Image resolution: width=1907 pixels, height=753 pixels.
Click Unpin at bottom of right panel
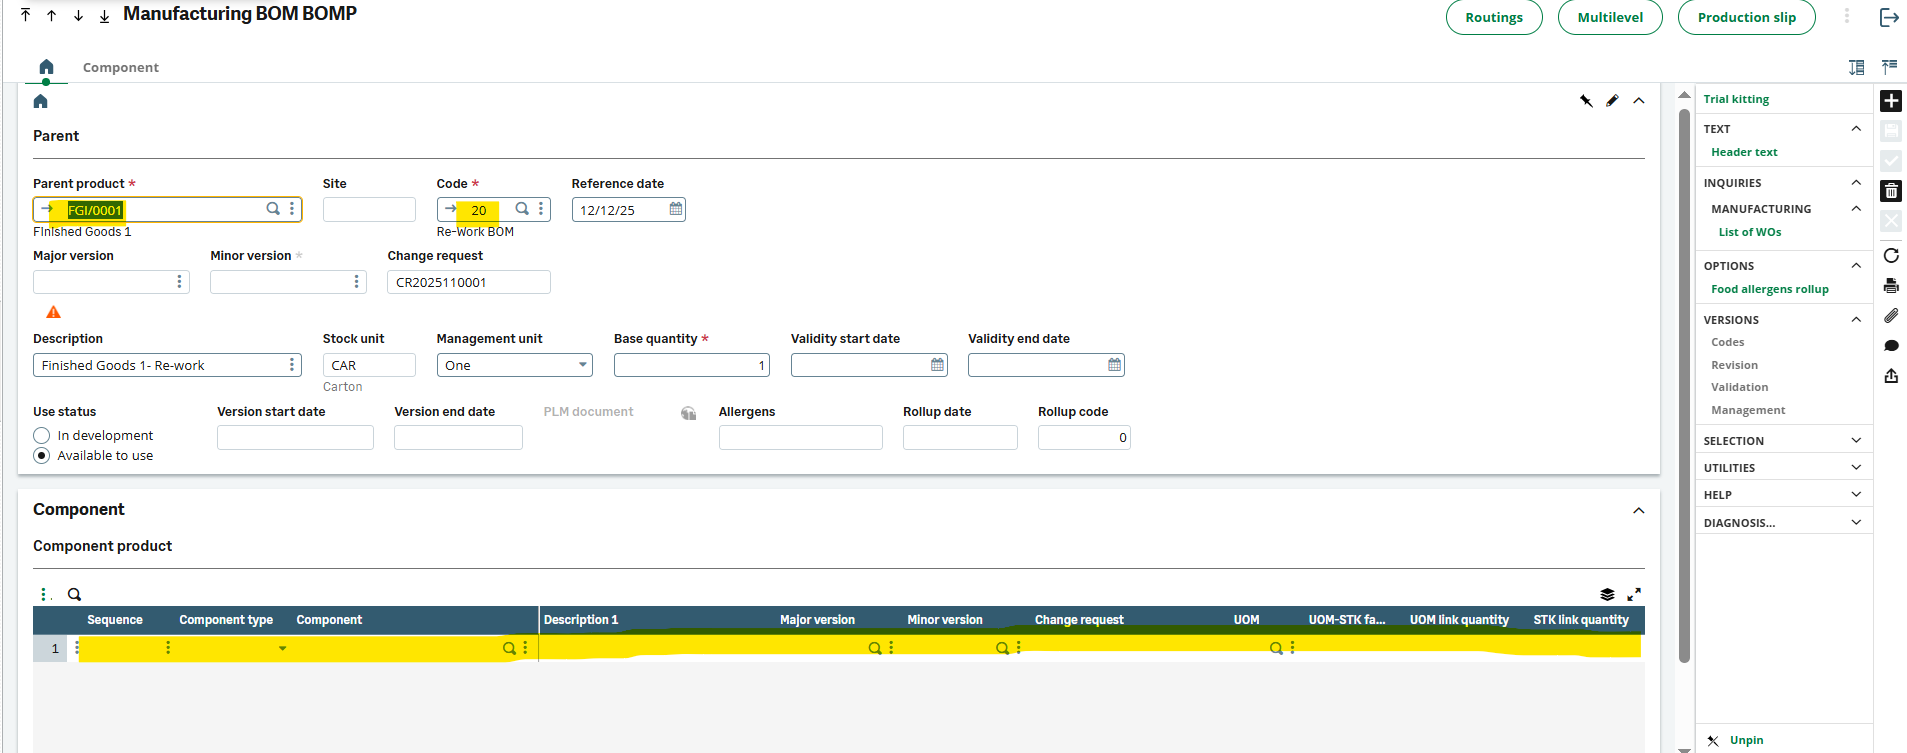coord(1746,740)
